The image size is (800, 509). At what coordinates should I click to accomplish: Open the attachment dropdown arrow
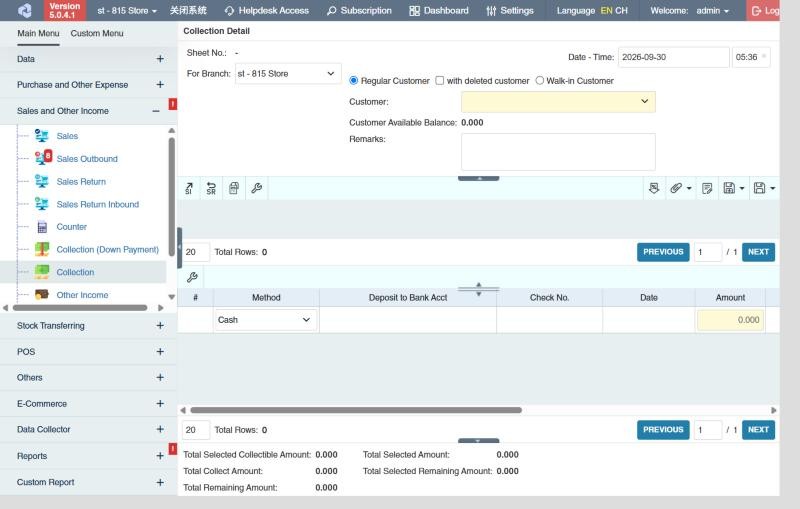tap(689, 188)
